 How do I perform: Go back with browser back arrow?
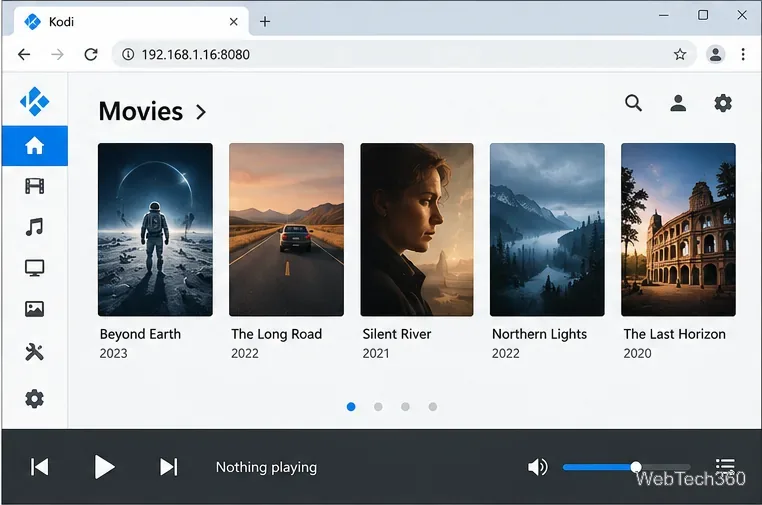coord(24,54)
